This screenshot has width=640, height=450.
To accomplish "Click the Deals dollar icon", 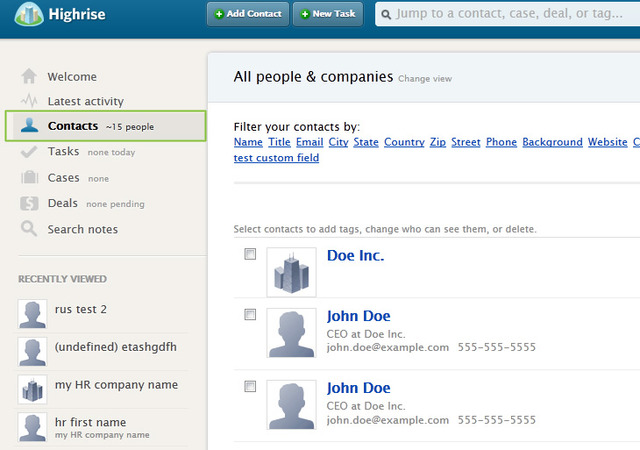I will pyautogui.click(x=29, y=203).
